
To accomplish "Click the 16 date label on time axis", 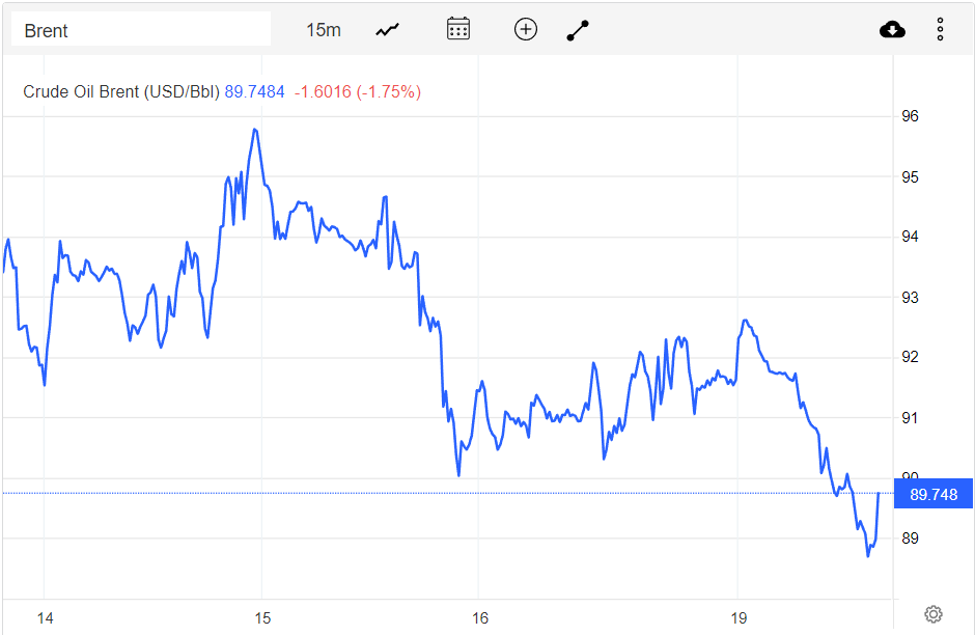I will click(479, 618).
